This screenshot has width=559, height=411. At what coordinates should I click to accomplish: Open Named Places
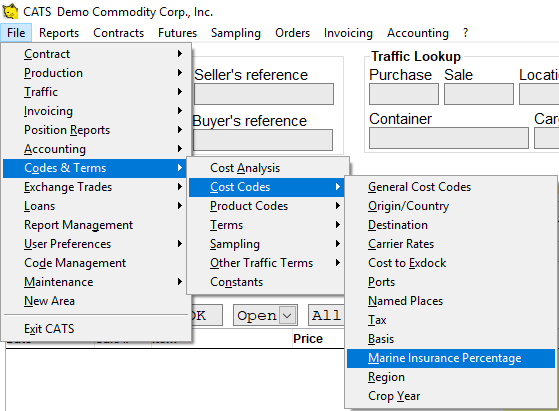pyautogui.click(x=451, y=301)
